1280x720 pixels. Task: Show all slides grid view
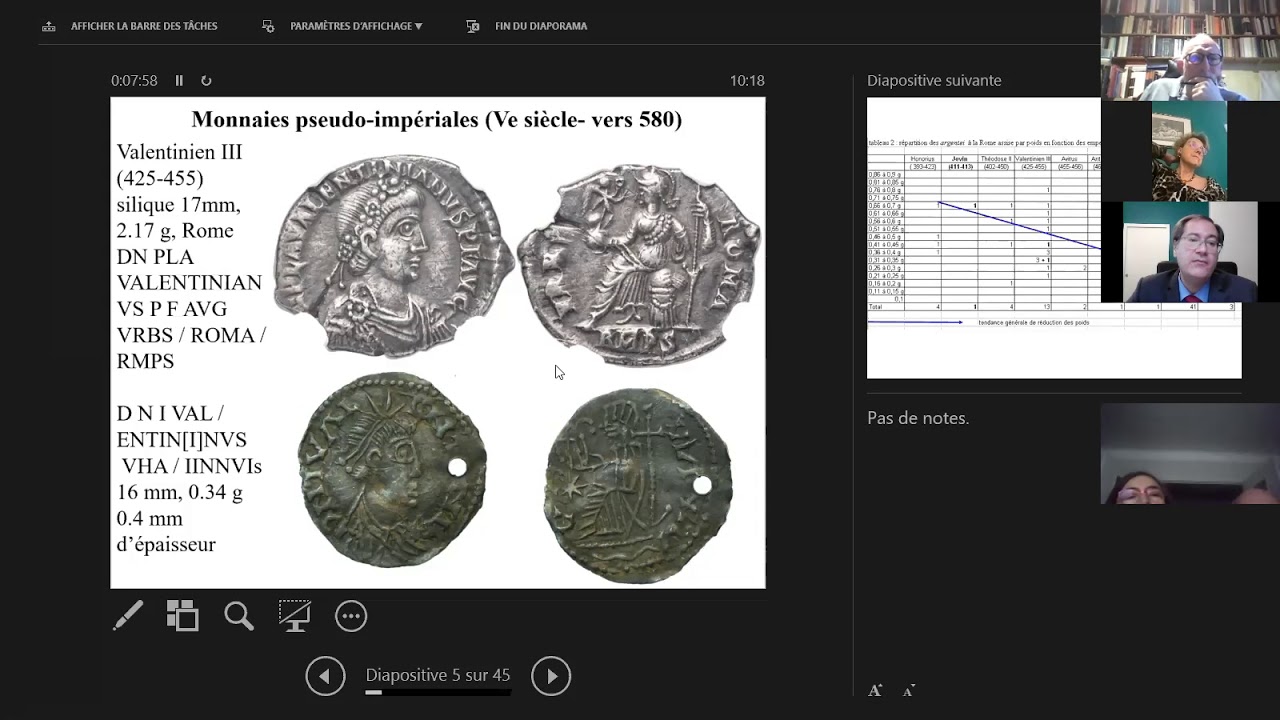tap(182, 615)
